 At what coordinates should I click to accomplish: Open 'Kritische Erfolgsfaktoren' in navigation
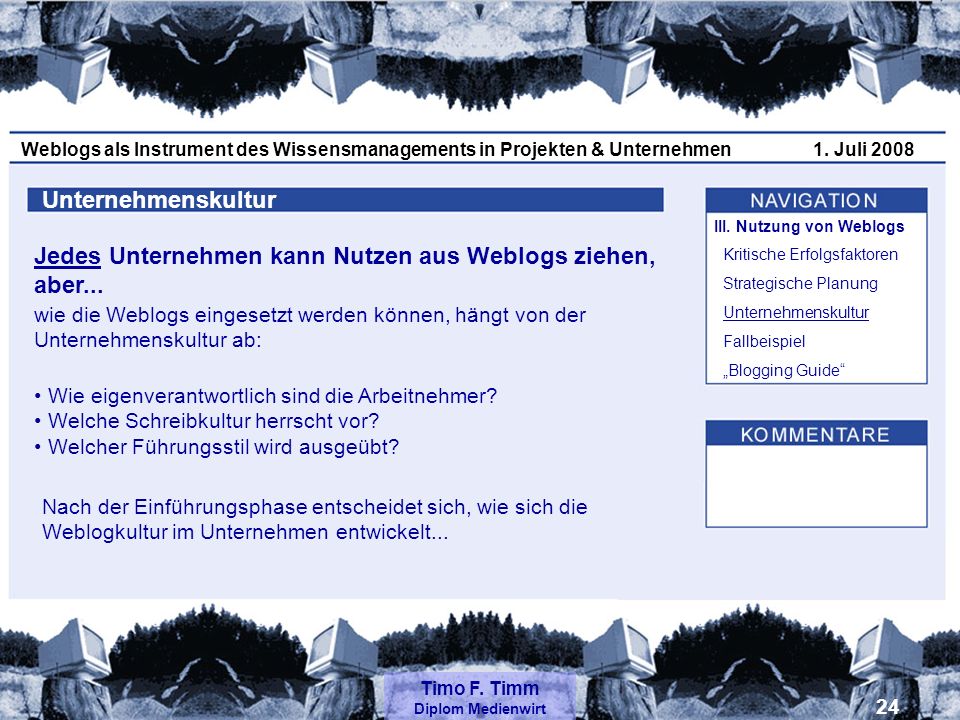pyautogui.click(x=810, y=255)
